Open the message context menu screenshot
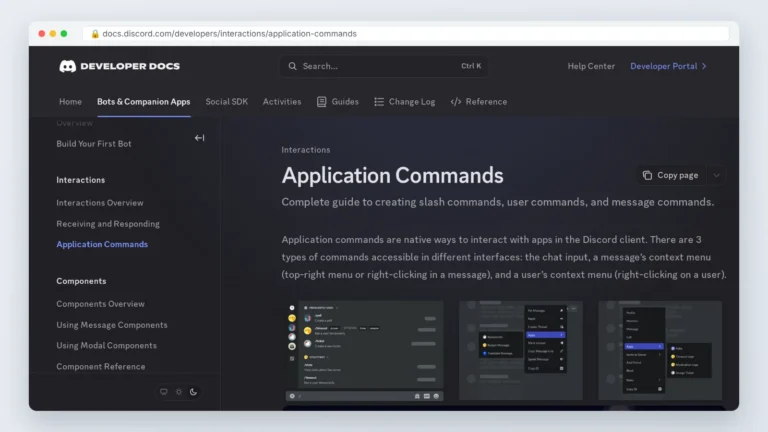 [x=521, y=351]
